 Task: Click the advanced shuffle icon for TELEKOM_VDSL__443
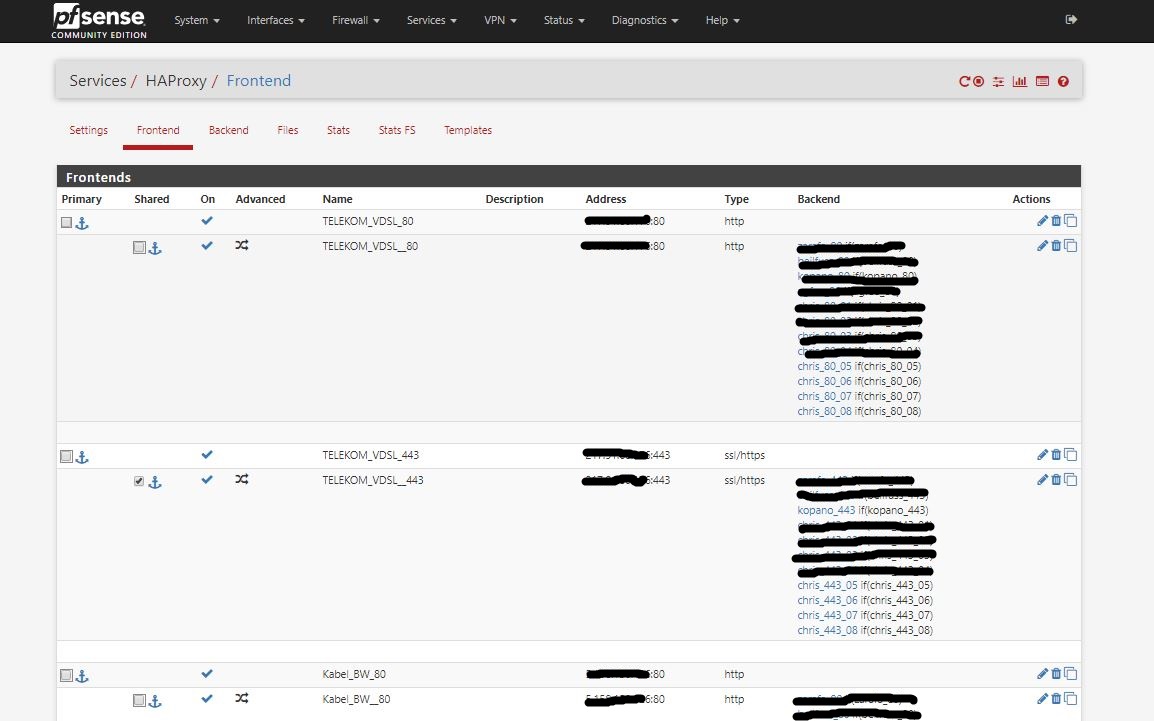pyautogui.click(x=242, y=480)
